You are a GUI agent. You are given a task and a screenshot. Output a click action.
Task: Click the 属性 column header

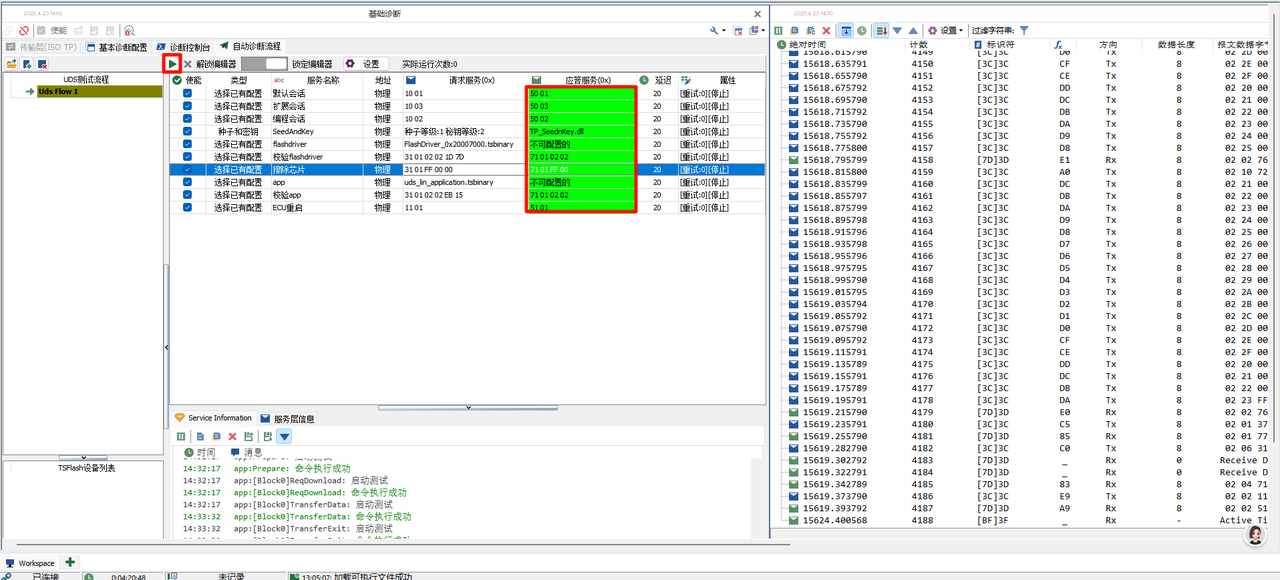(721, 80)
